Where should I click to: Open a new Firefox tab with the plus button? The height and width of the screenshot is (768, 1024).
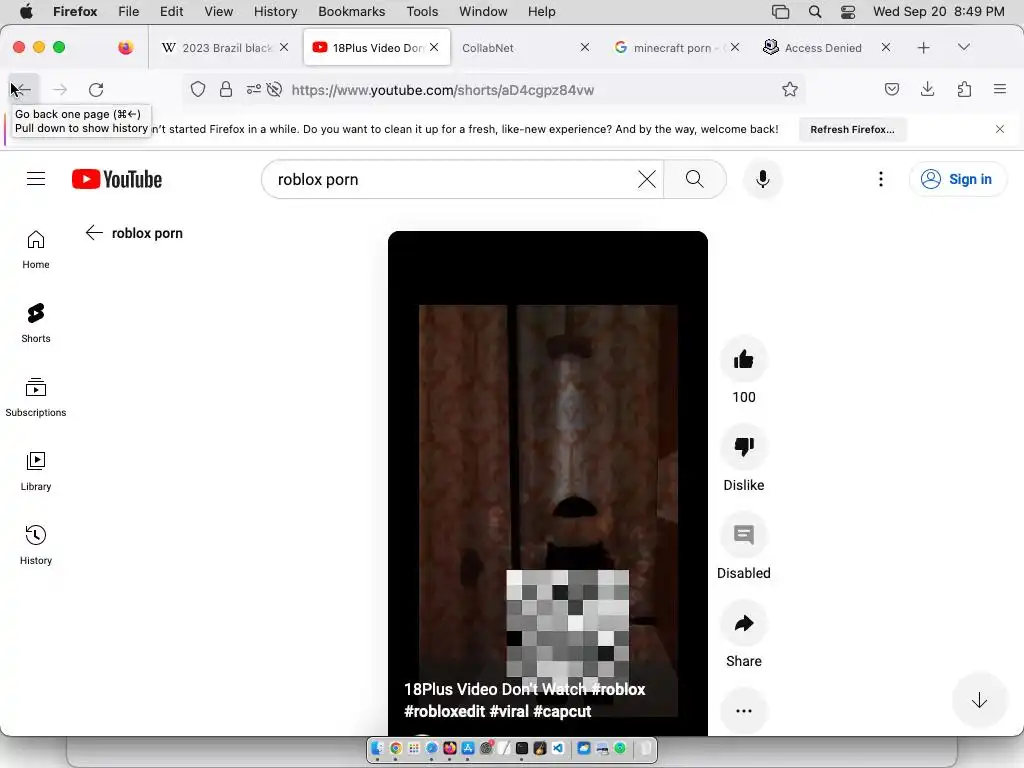click(x=923, y=48)
